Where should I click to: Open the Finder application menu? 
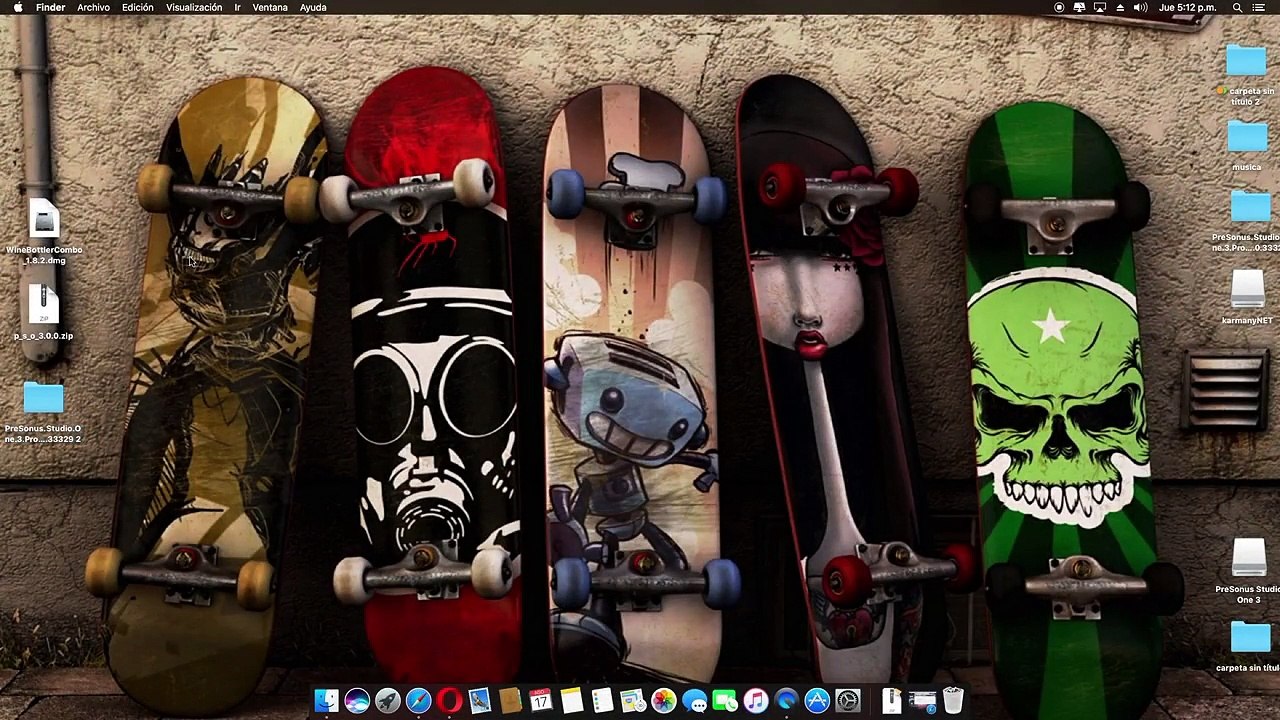[50, 7]
